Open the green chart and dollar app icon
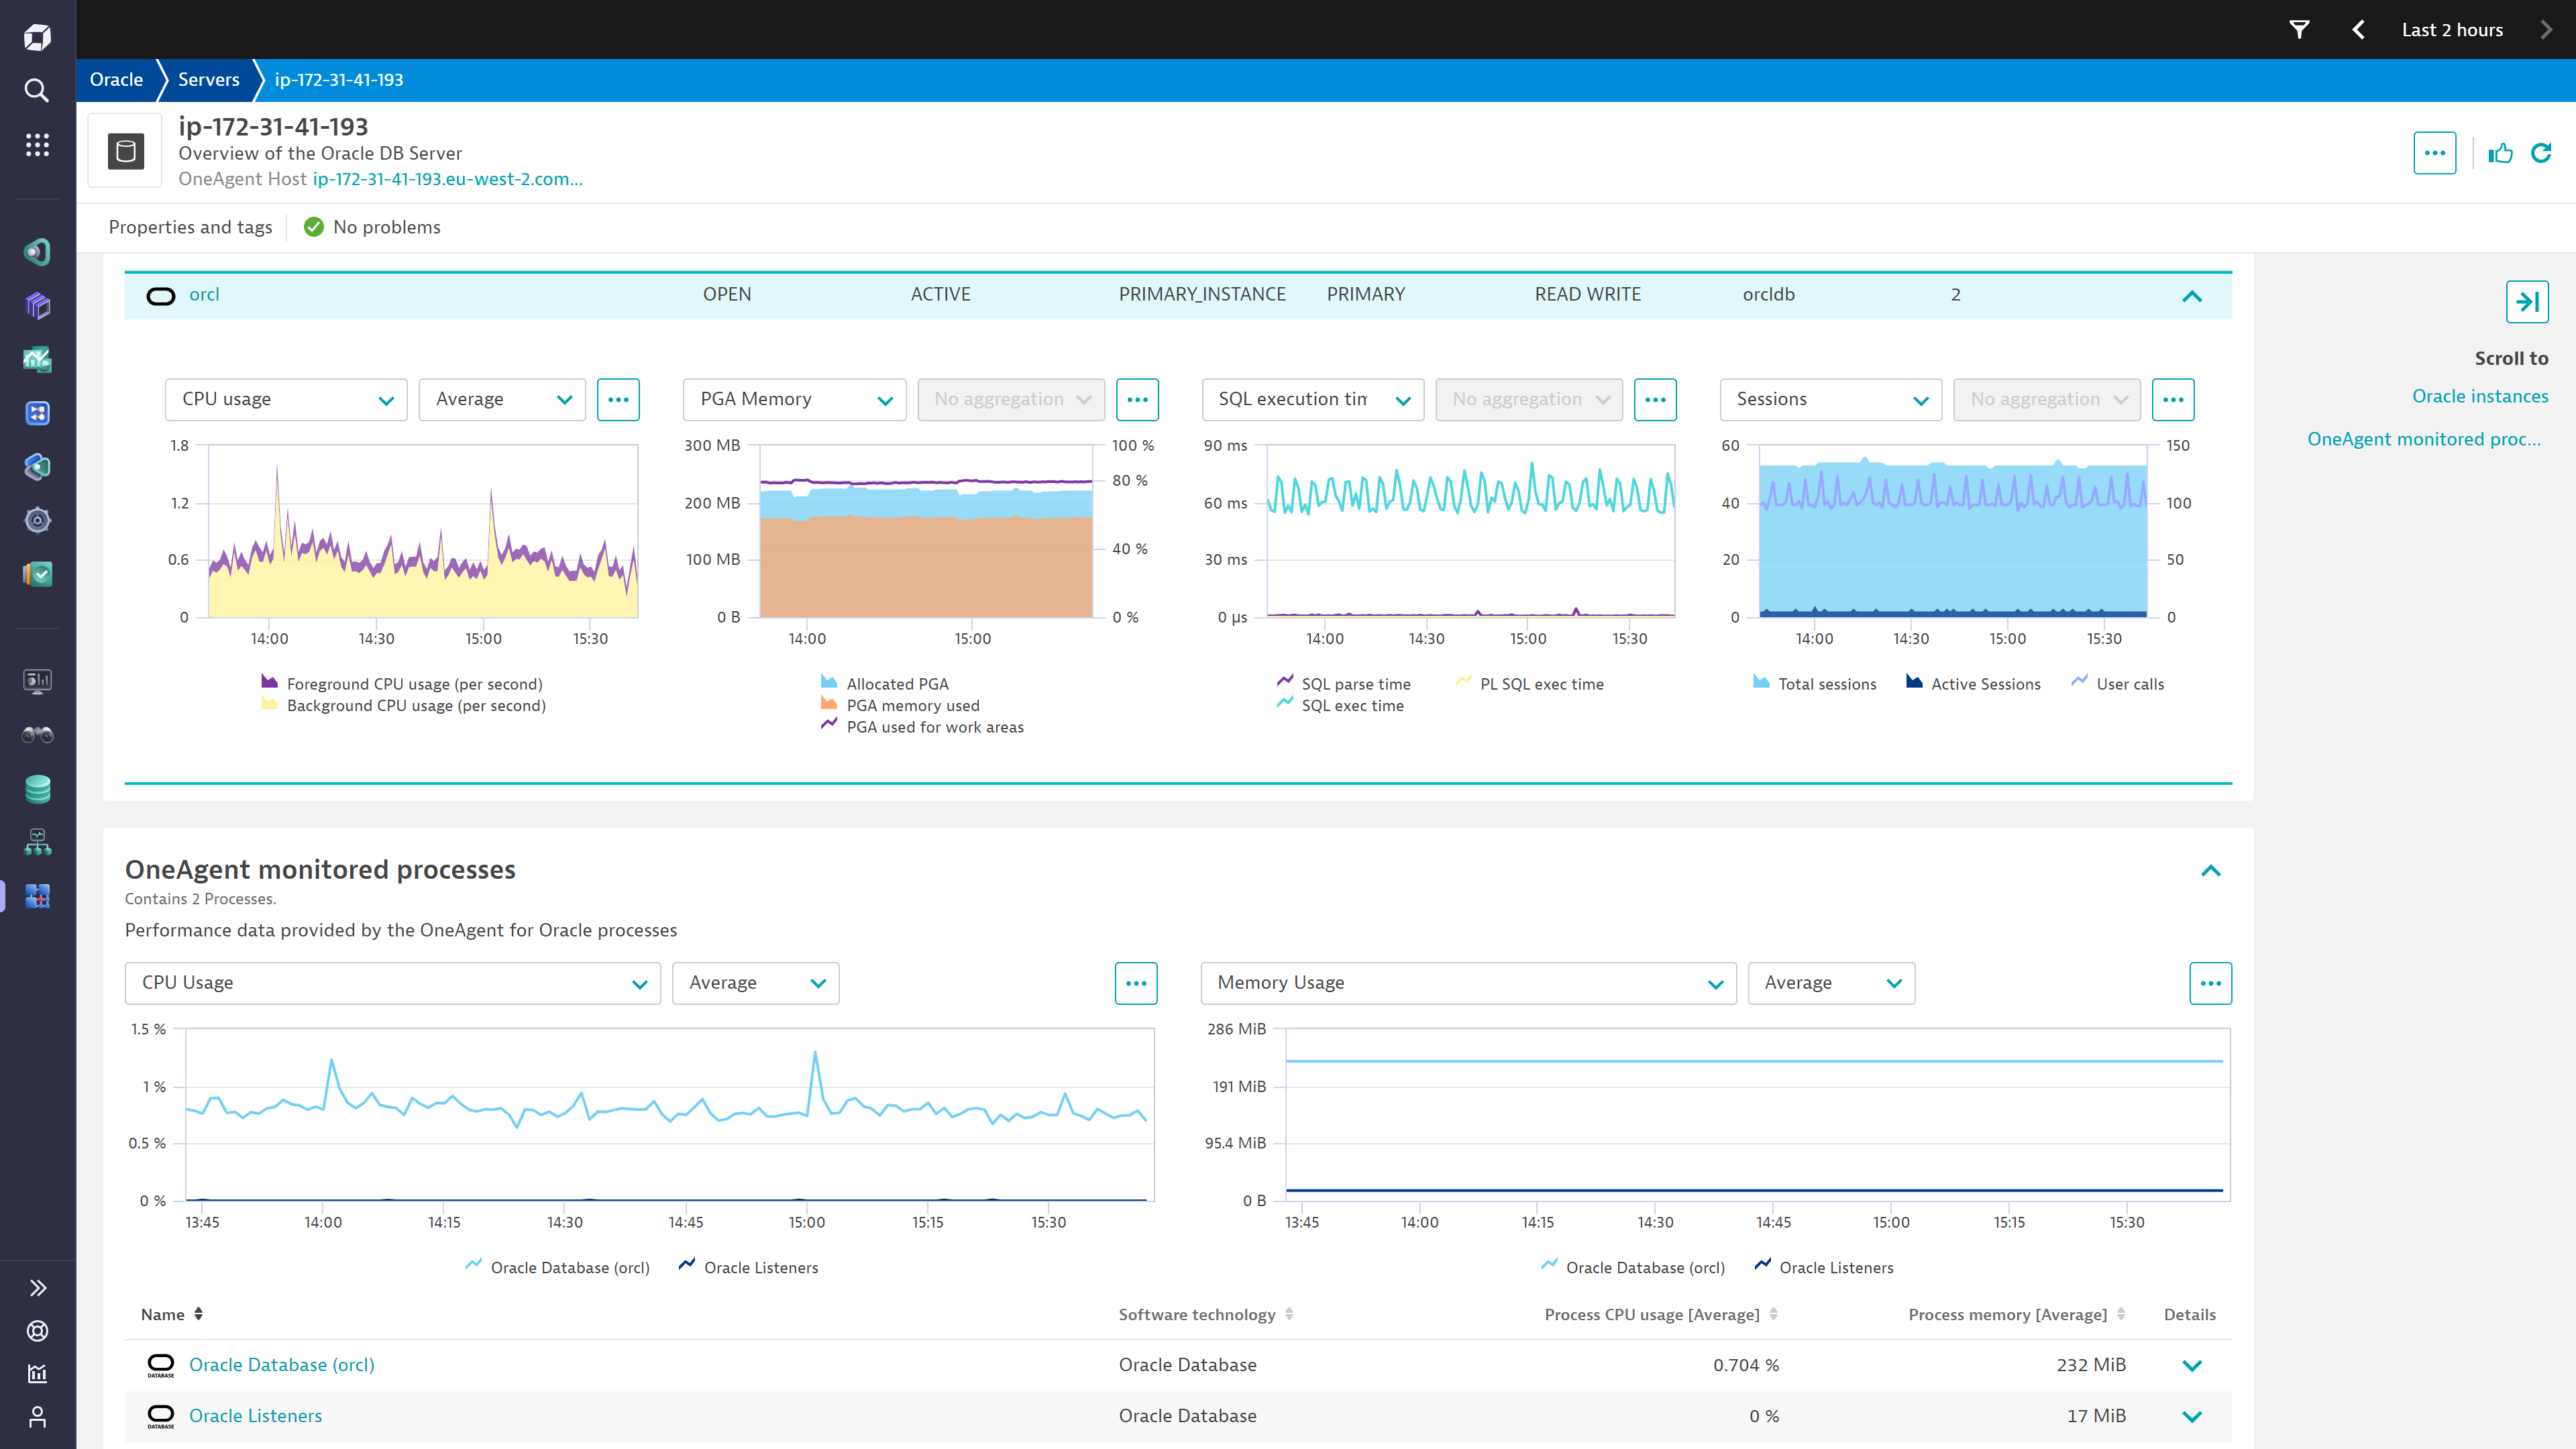 (37, 359)
